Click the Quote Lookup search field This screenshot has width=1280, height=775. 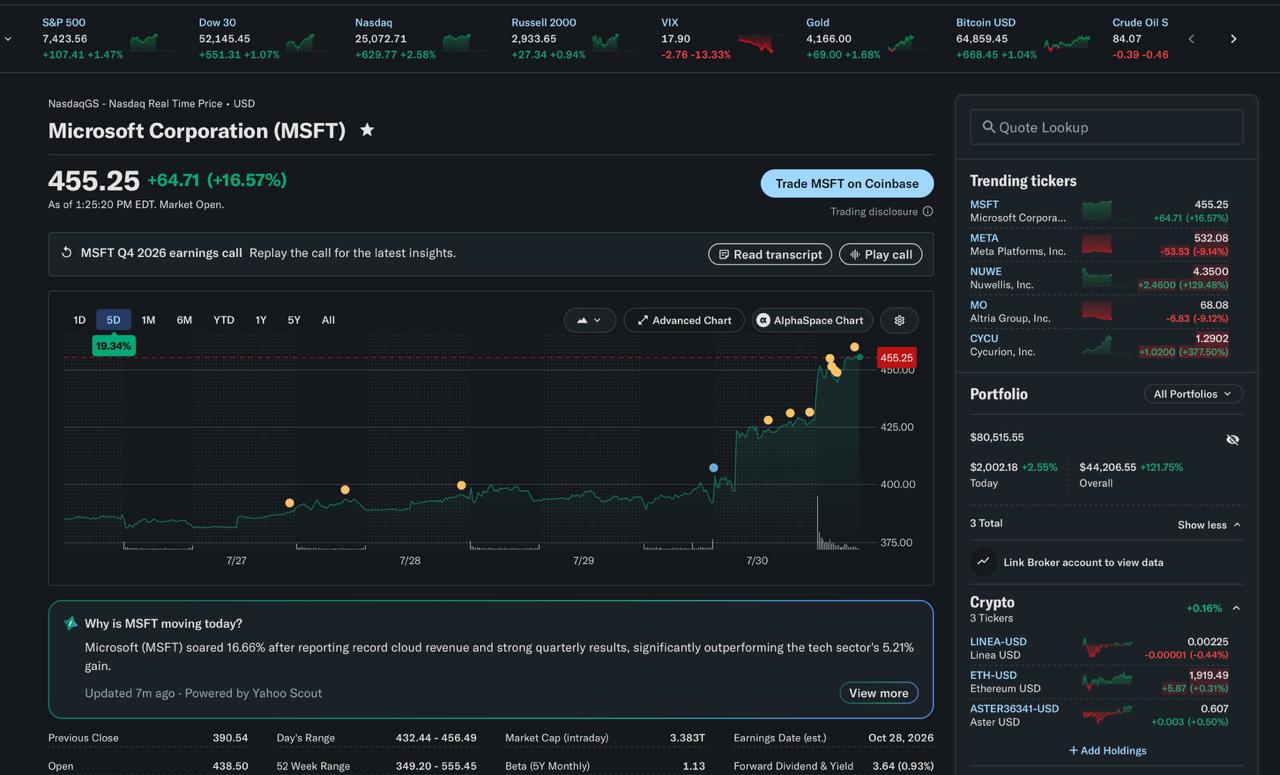click(x=1106, y=127)
